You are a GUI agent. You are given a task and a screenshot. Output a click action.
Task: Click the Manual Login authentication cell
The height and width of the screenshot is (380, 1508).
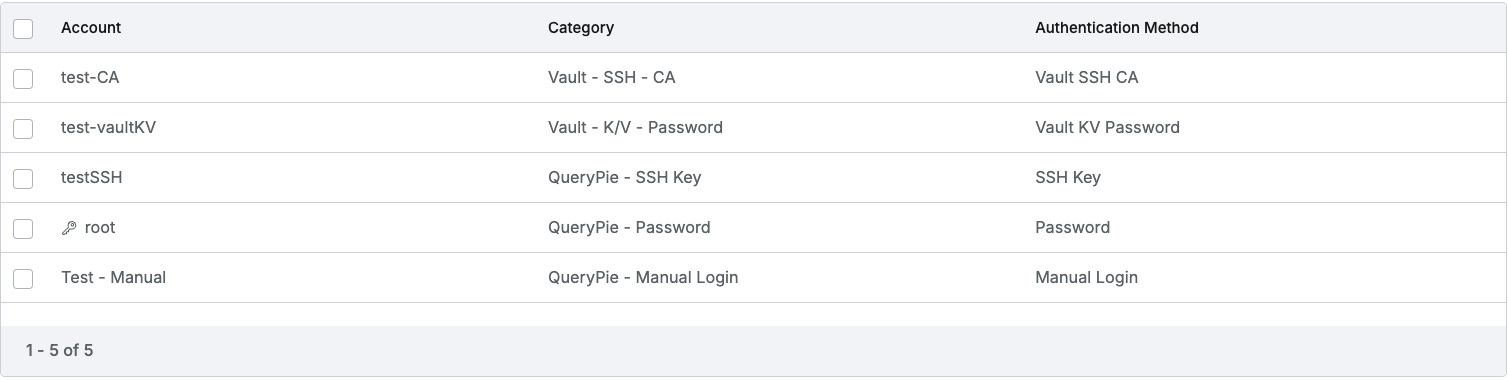tap(1087, 278)
